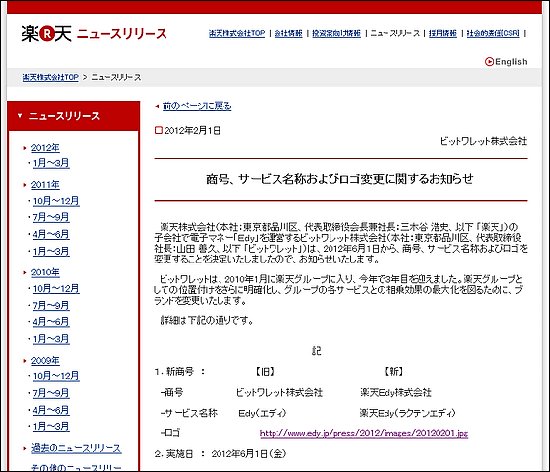This screenshot has height=472, width=550.
Task: Click the headline 商号、サービス名称およびロゴ変更に関するお知らせ
Action: point(340,179)
